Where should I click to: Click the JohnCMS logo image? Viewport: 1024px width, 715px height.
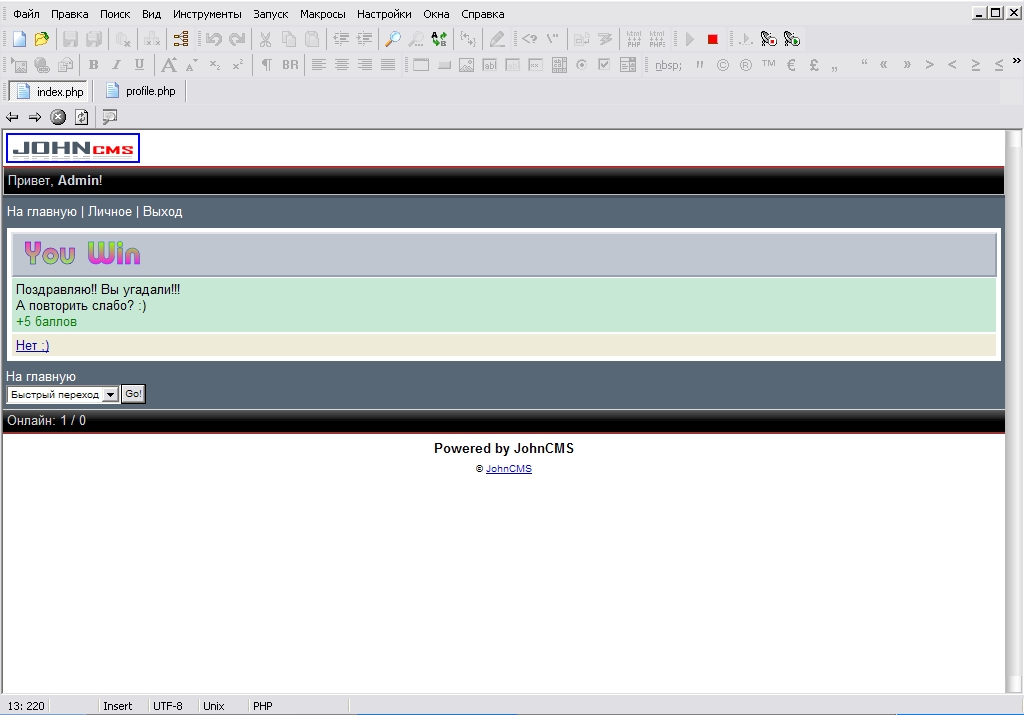click(x=72, y=148)
